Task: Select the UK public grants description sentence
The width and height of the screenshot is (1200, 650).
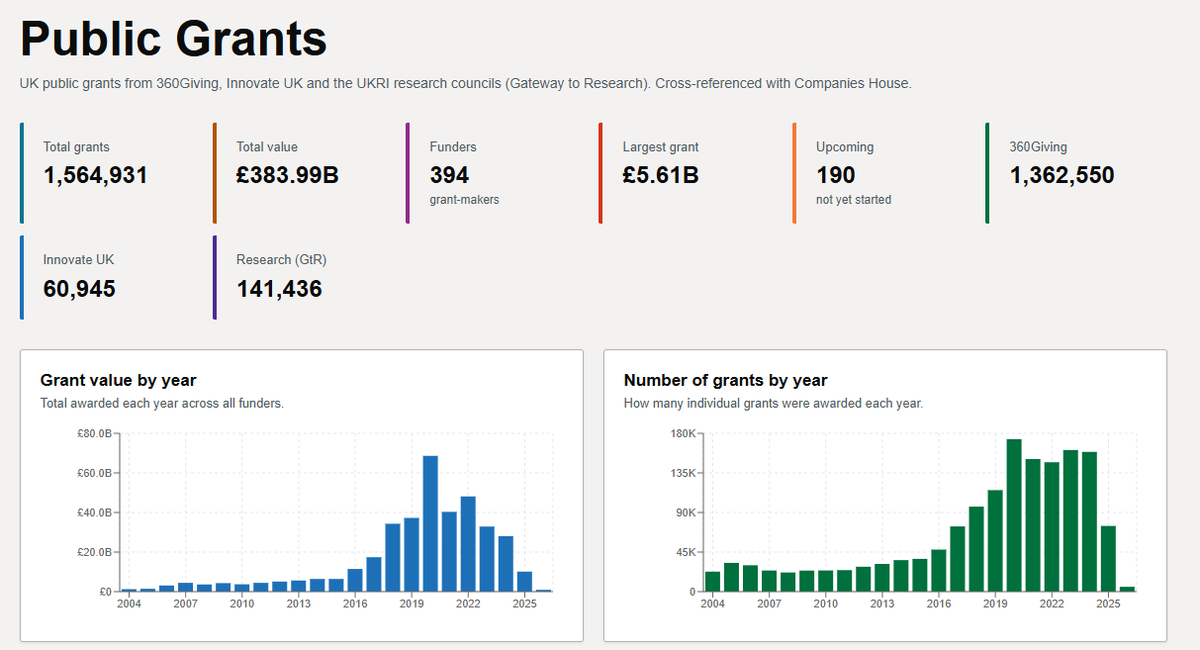Action: [x=466, y=83]
